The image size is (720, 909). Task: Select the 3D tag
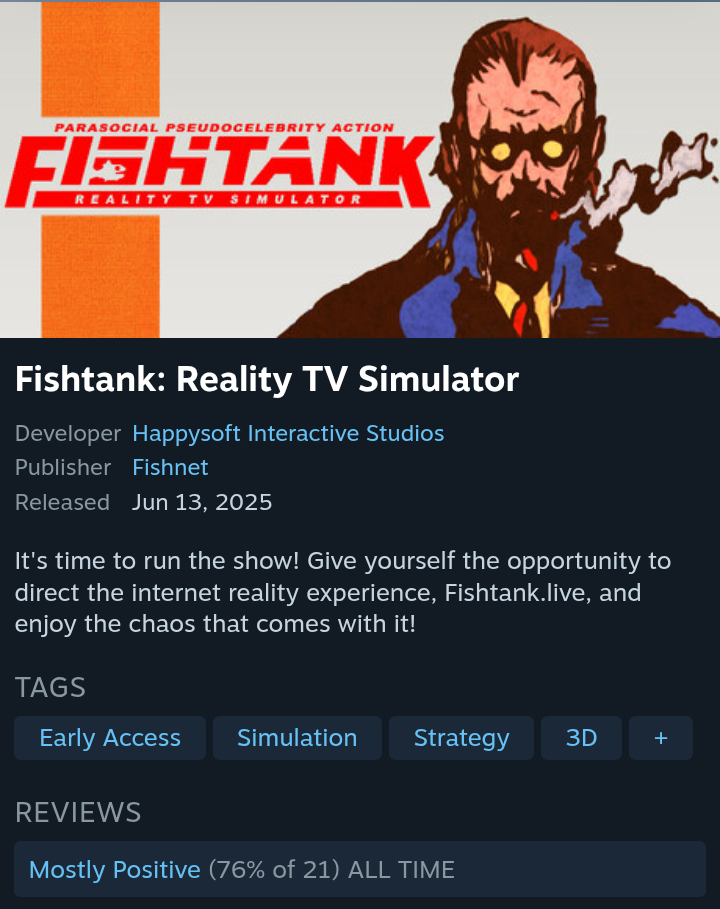tap(581, 738)
